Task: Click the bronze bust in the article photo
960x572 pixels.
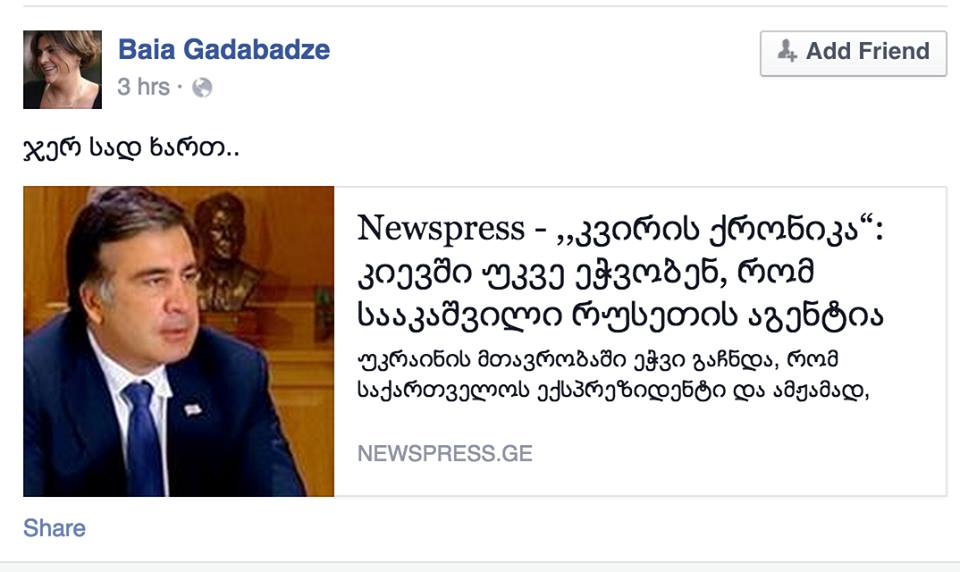Action: (225, 251)
